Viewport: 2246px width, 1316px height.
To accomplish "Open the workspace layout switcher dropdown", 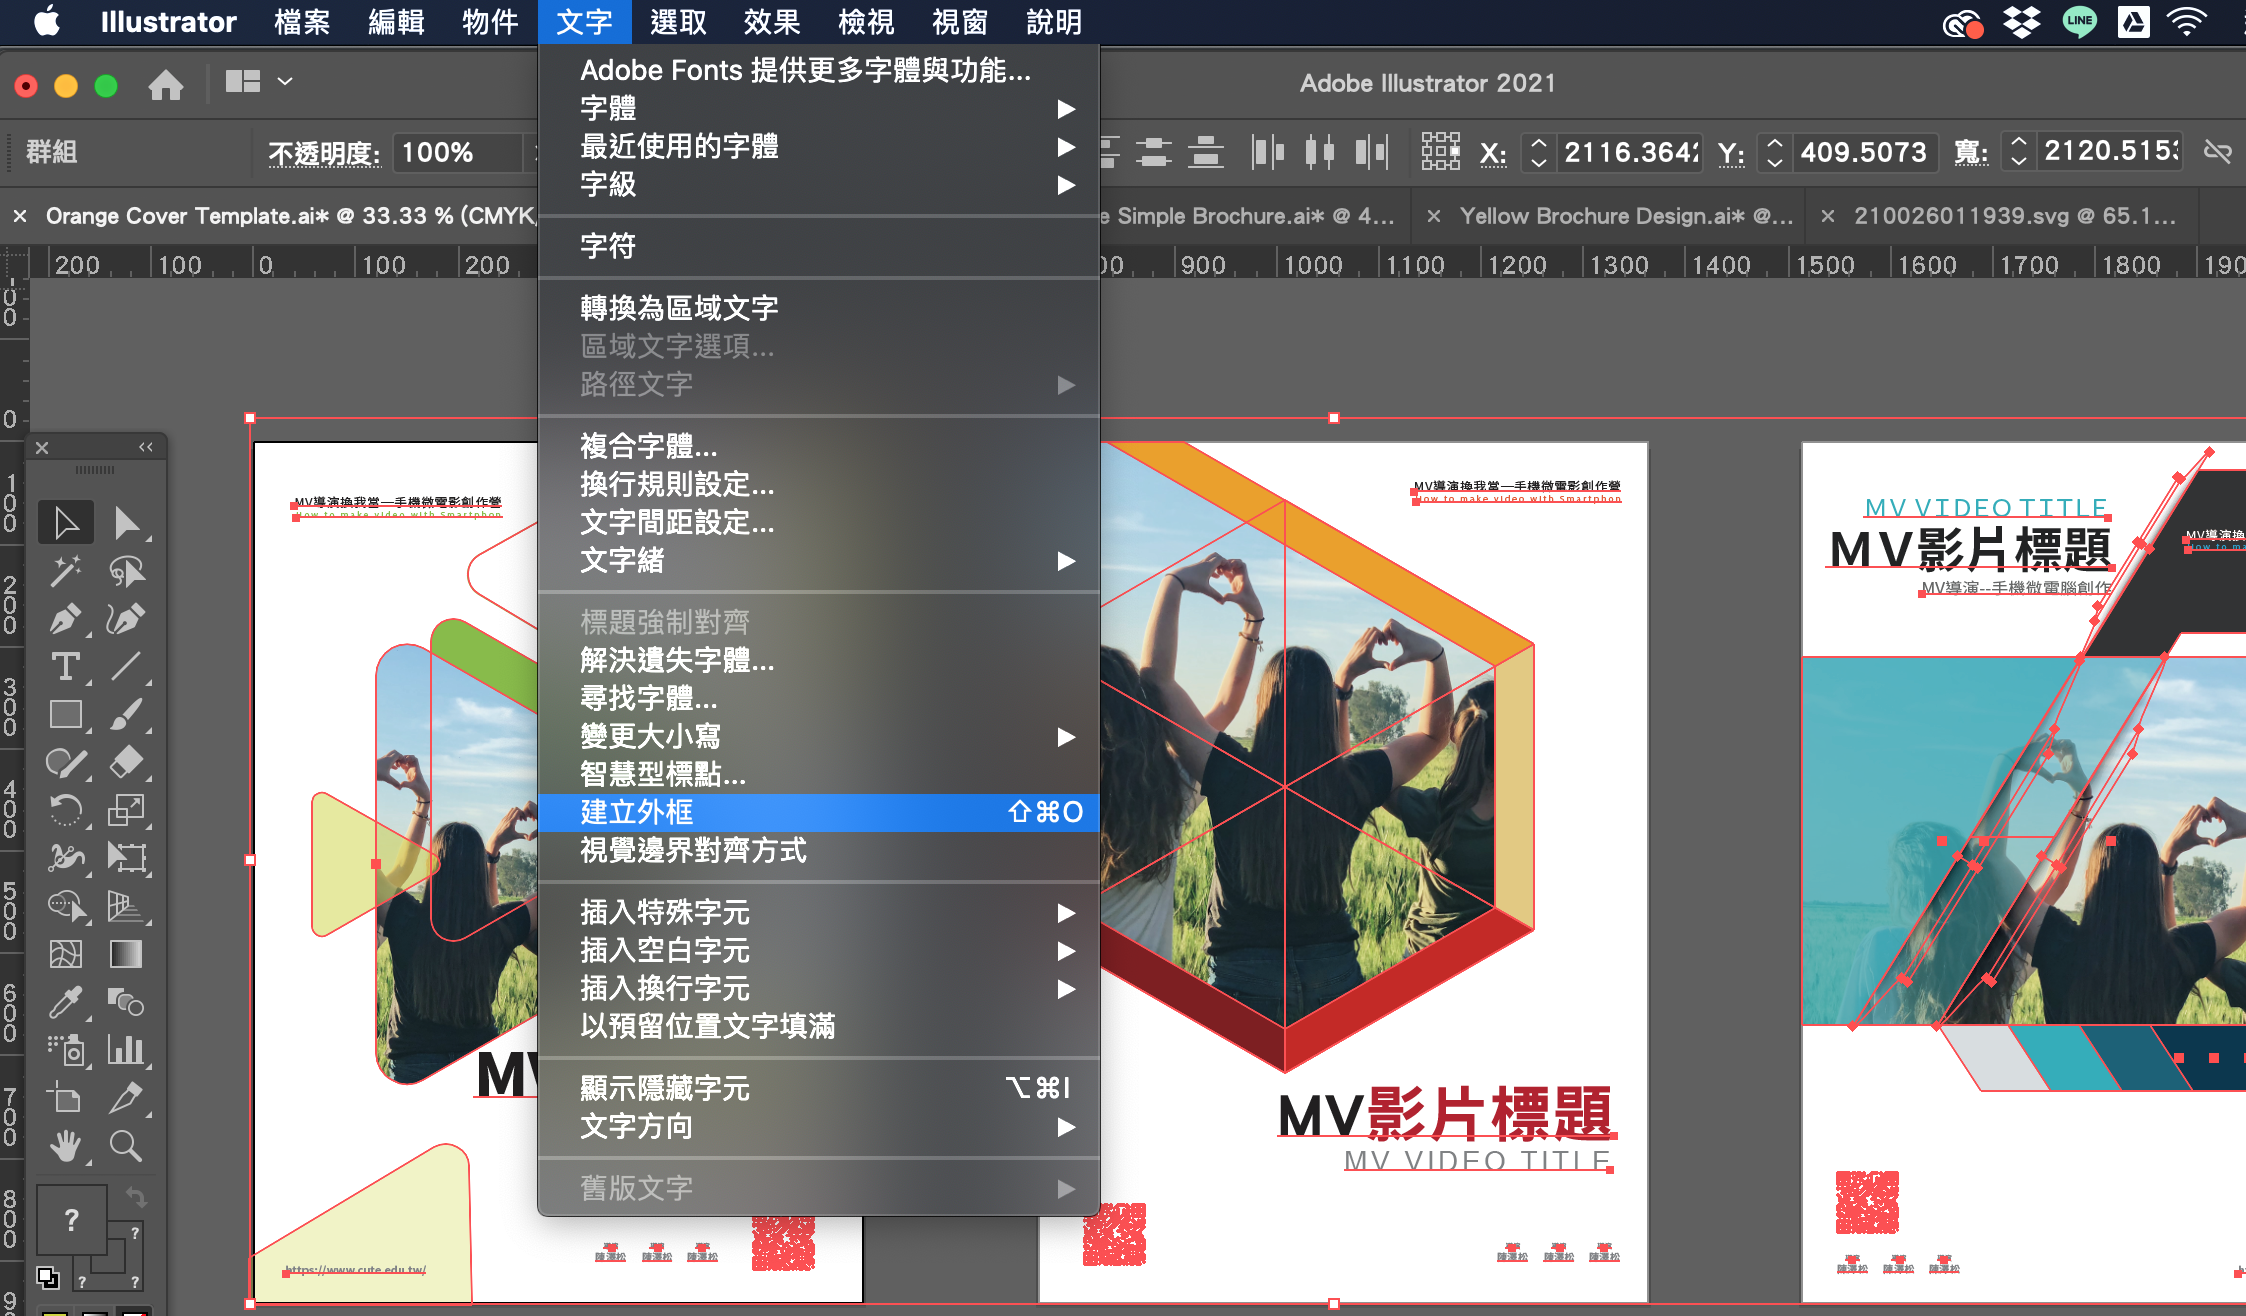I will pyautogui.click(x=257, y=82).
